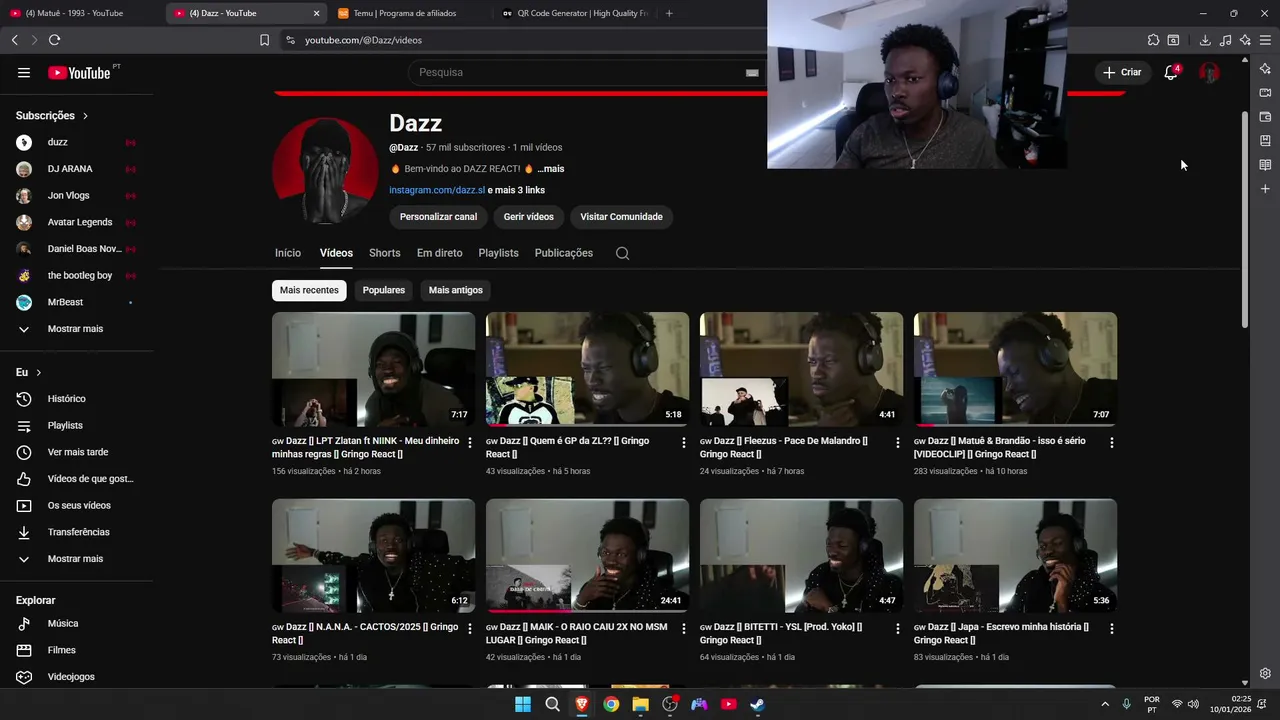Open browser main menu icon
Image resolution: width=1280 pixels, height=720 pixels.
(x=1265, y=40)
